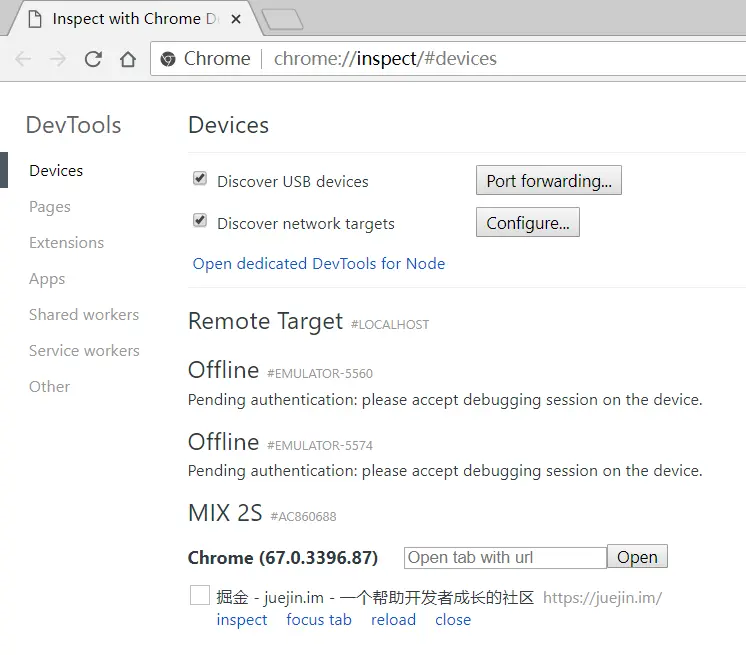Click the Open tab with url field
Image resolution: width=746 pixels, height=655 pixels.
click(505, 557)
